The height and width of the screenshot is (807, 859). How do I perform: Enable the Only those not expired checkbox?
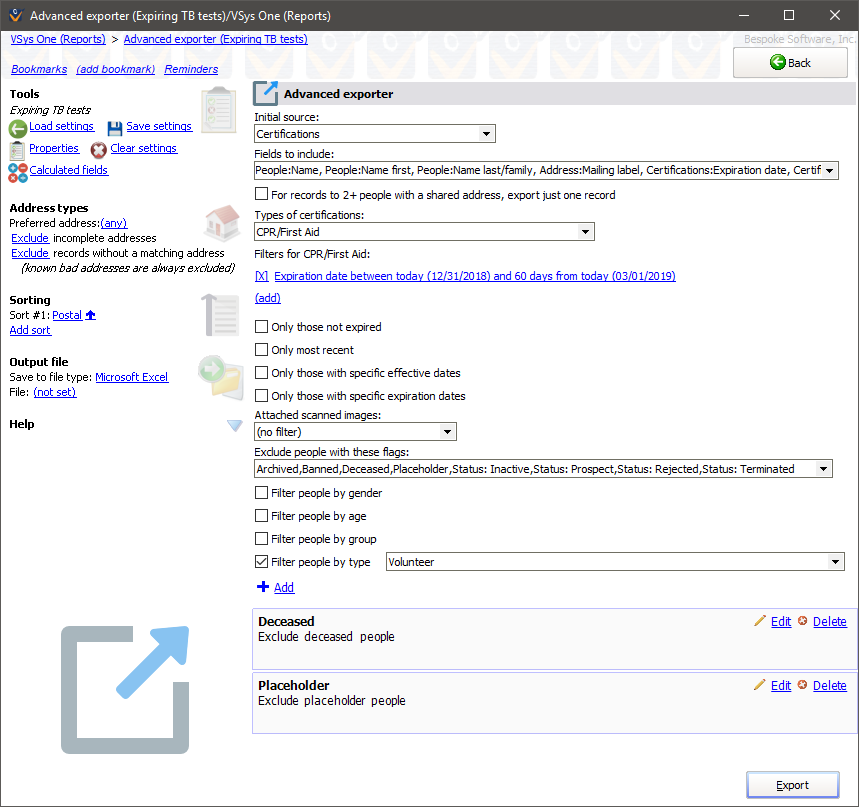click(261, 326)
